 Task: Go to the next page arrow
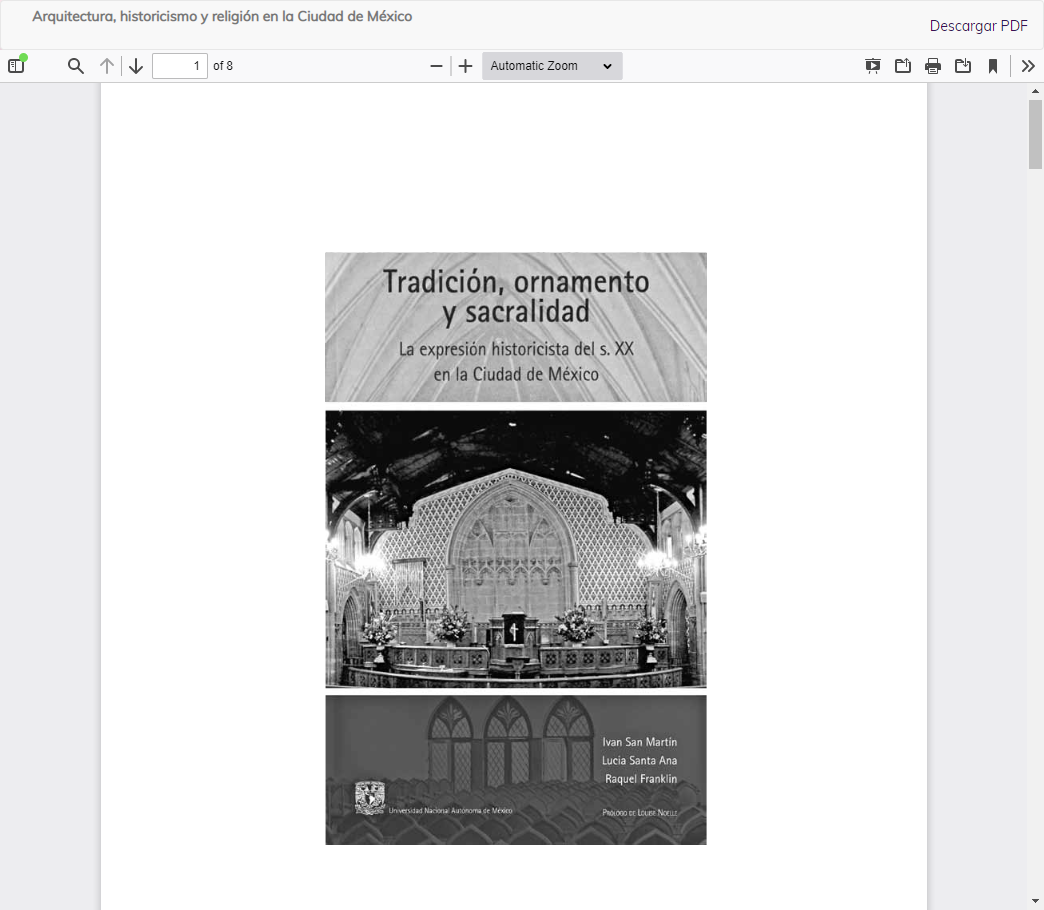pos(136,66)
